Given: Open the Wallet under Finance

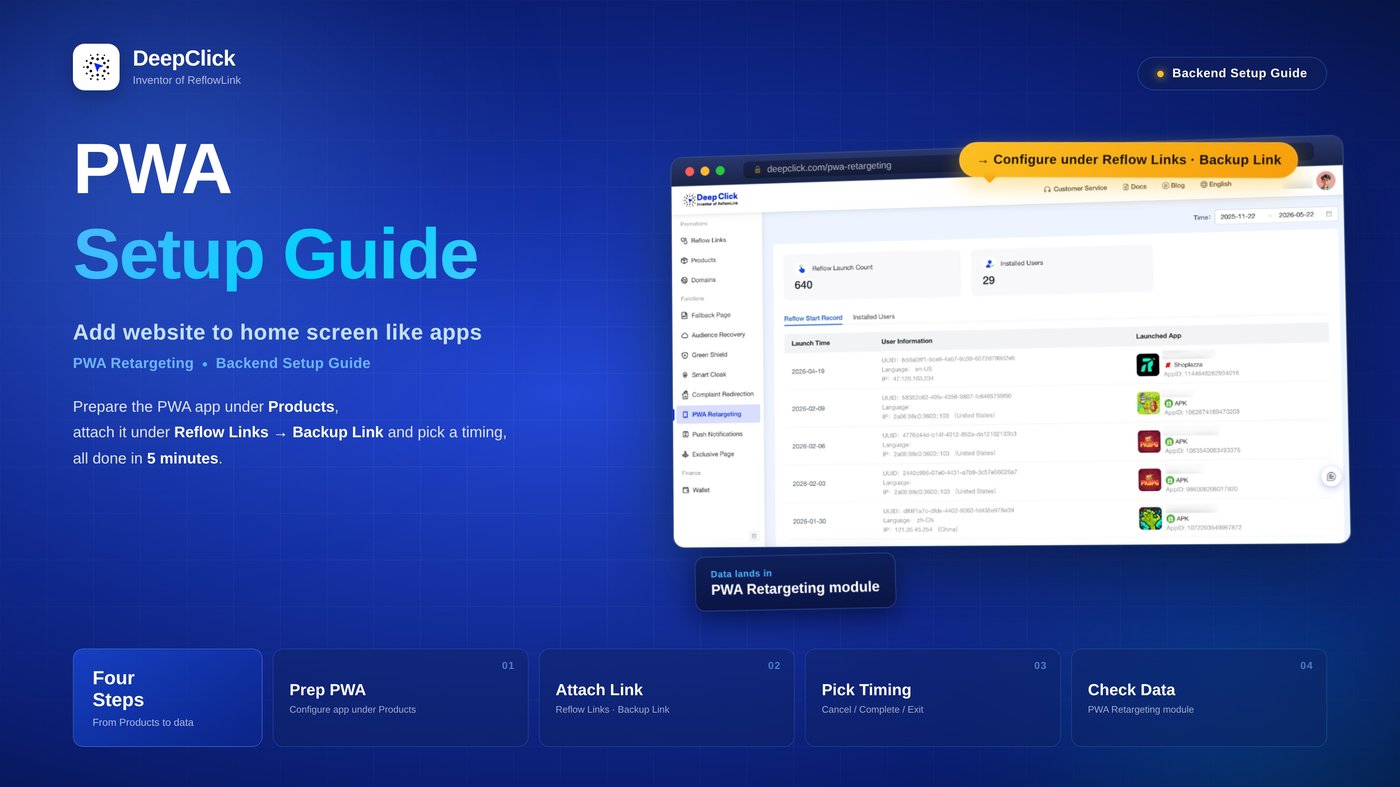Looking at the screenshot, I should click(x=695, y=490).
